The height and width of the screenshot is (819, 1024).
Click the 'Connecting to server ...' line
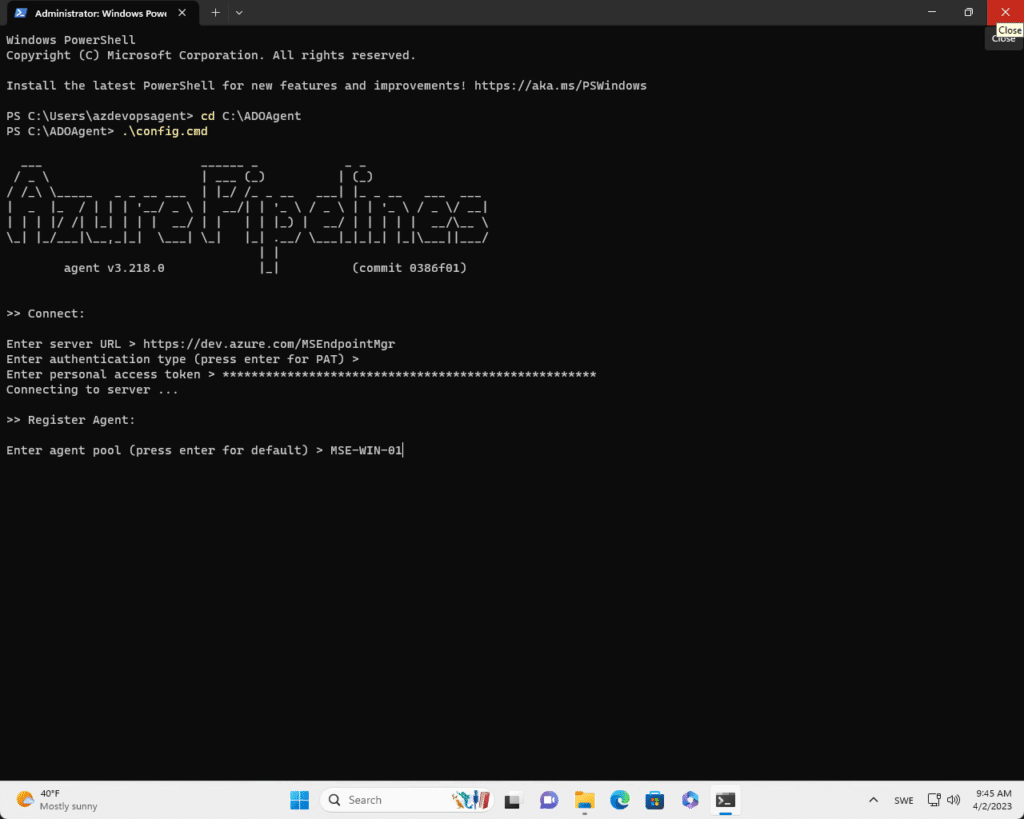coord(92,389)
